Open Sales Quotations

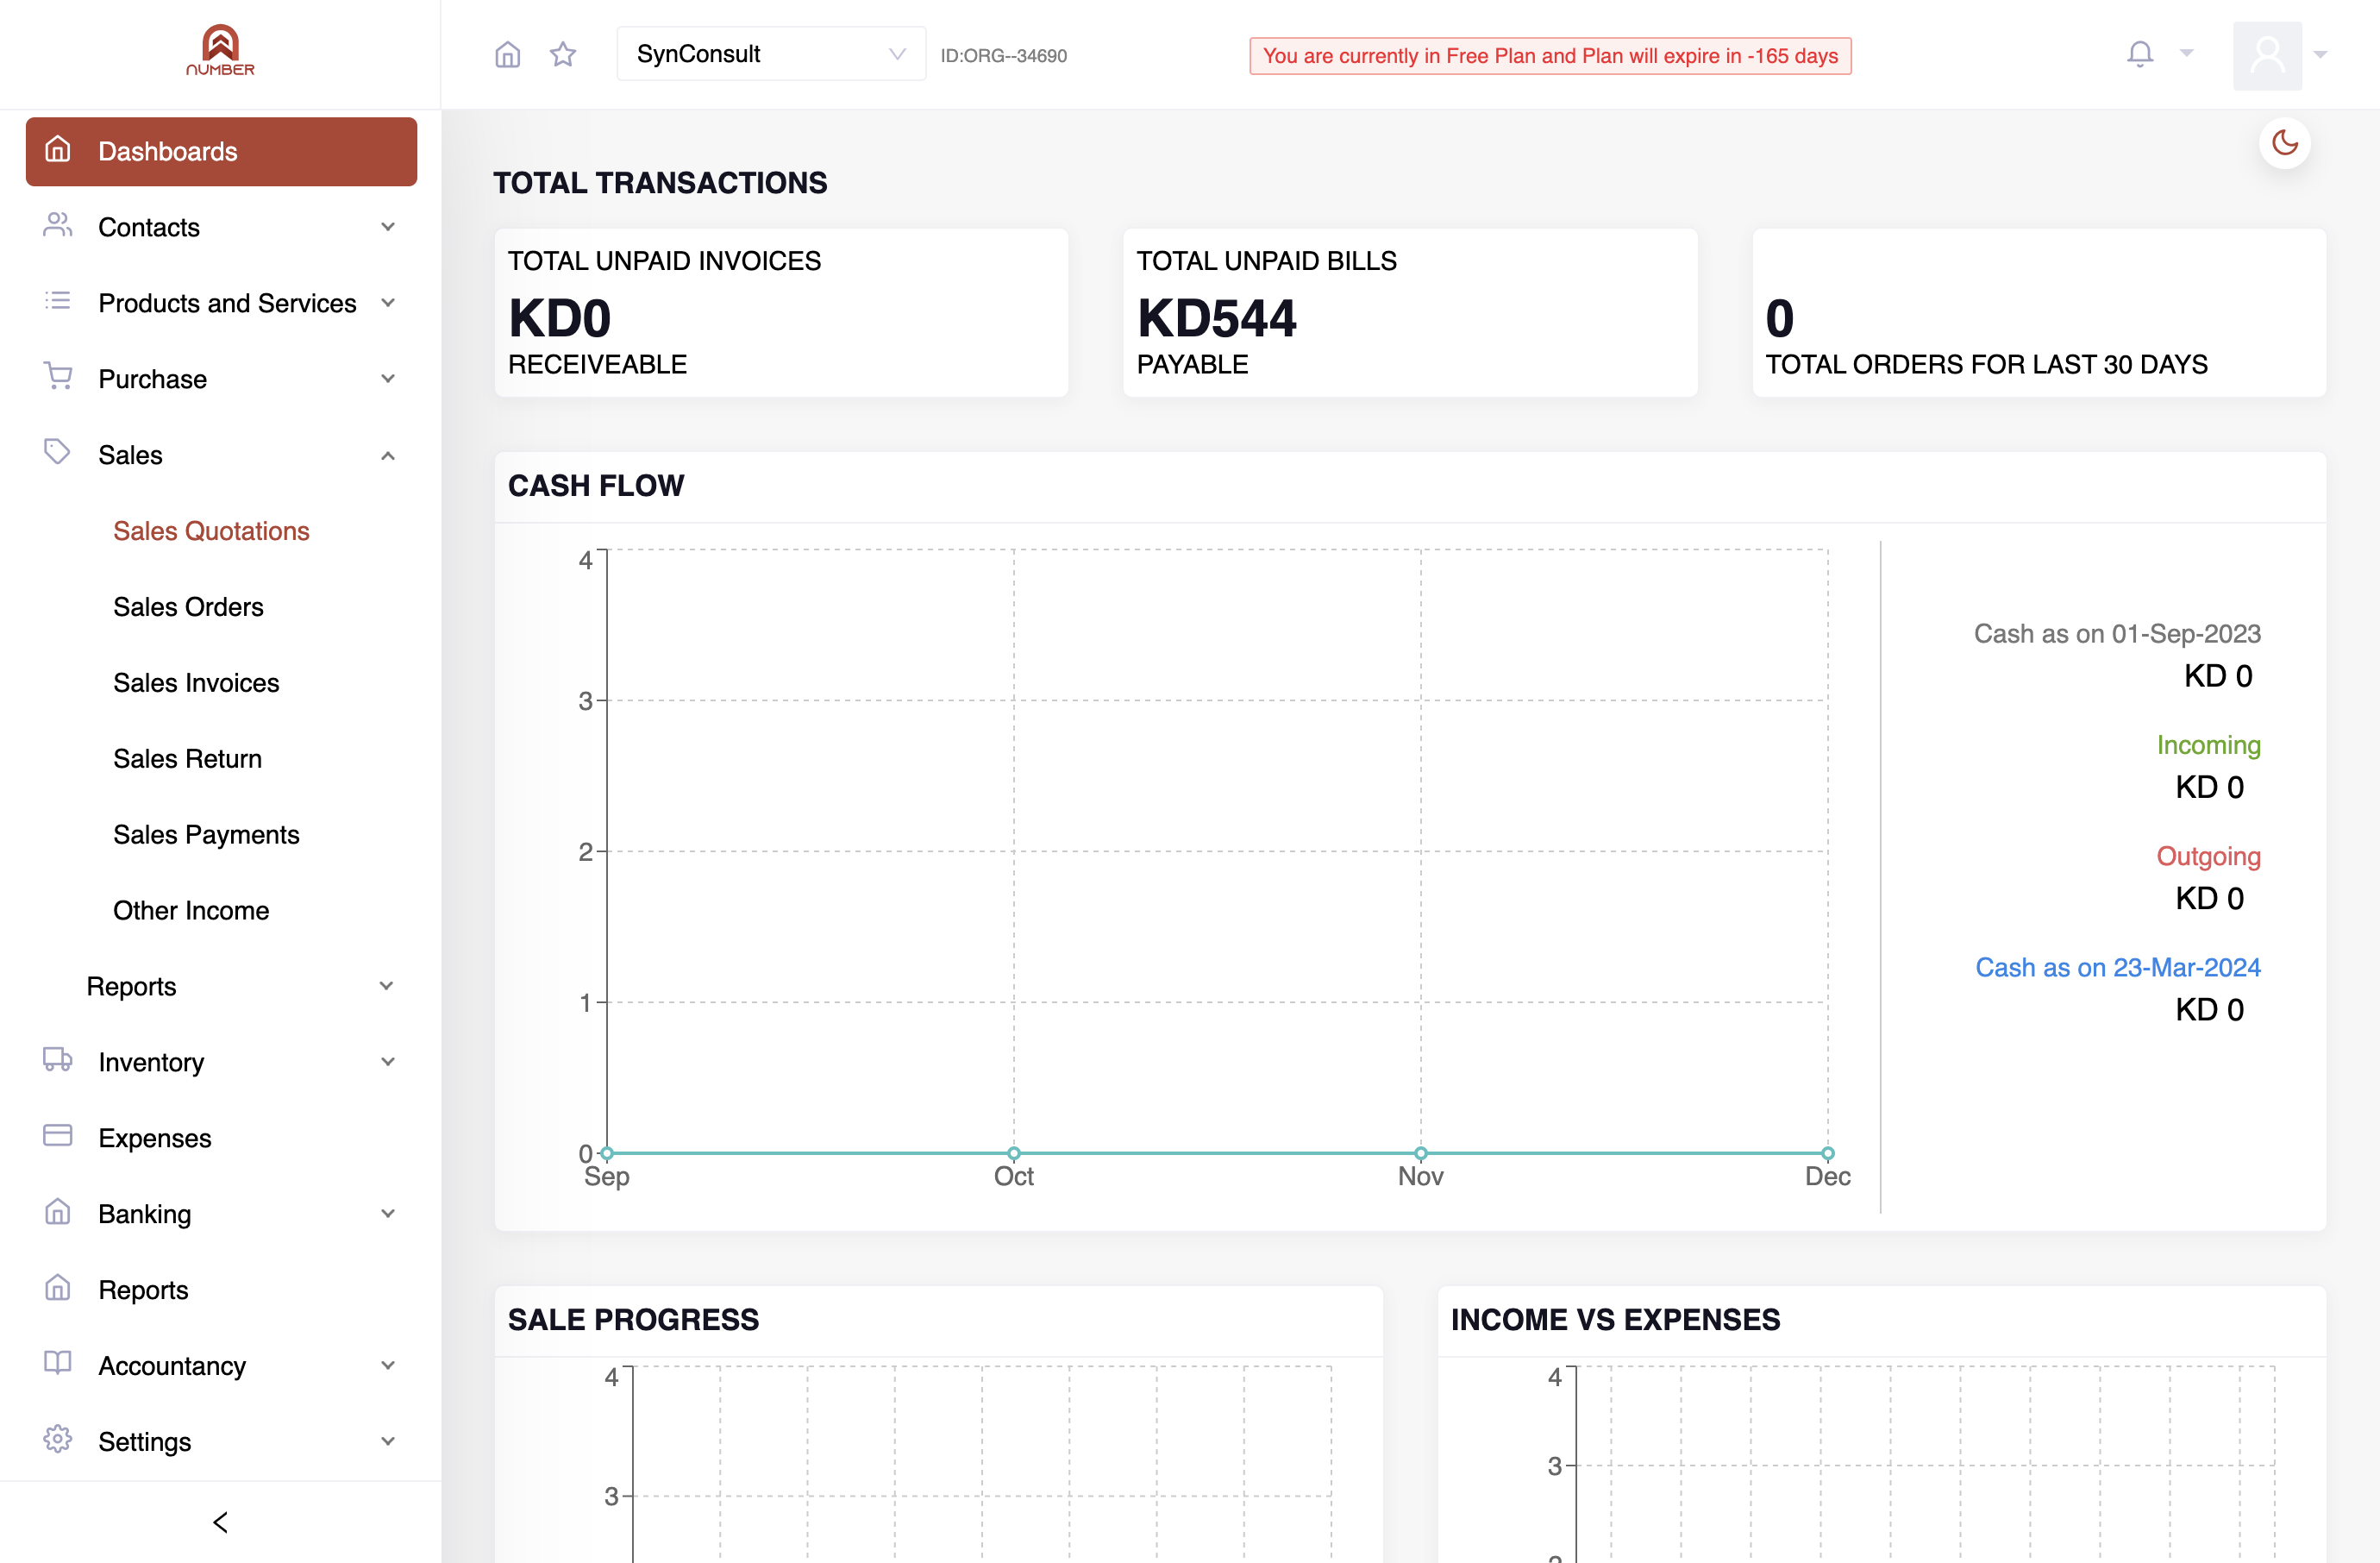point(211,531)
